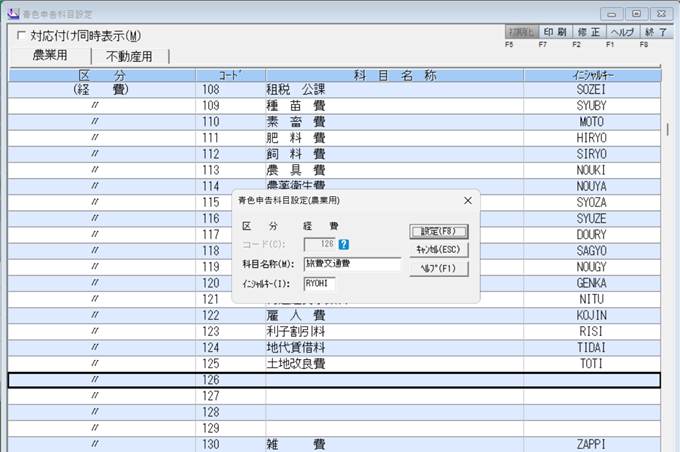680x452 pixels.
Task: Click the ヘルプ(F1) dialog button
Action: point(438,269)
